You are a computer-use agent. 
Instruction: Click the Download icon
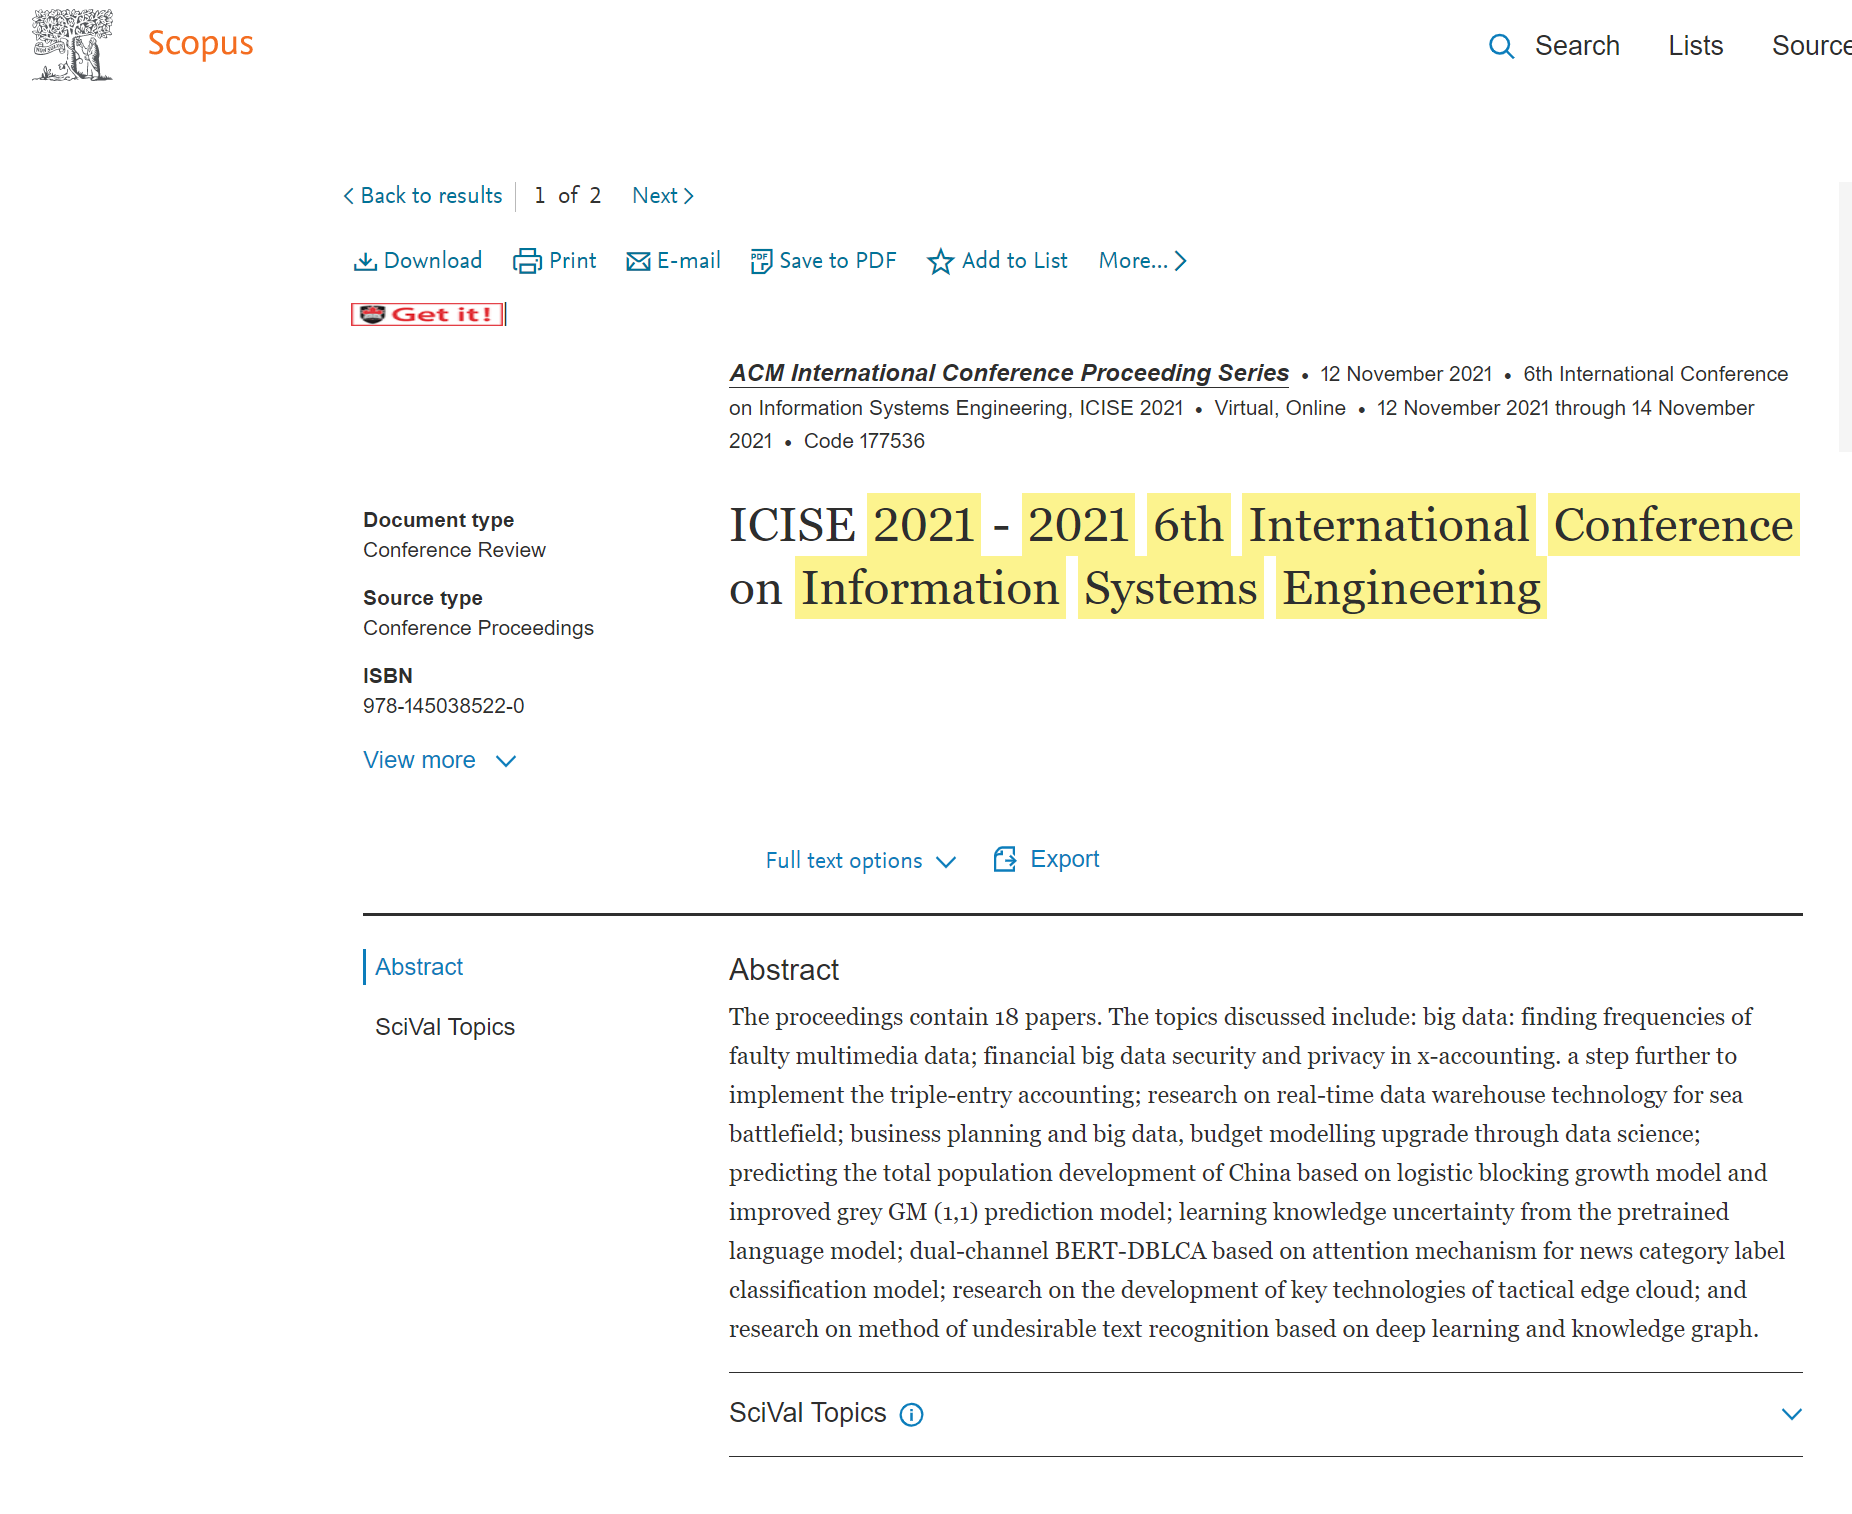pyautogui.click(x=365, y=261)
